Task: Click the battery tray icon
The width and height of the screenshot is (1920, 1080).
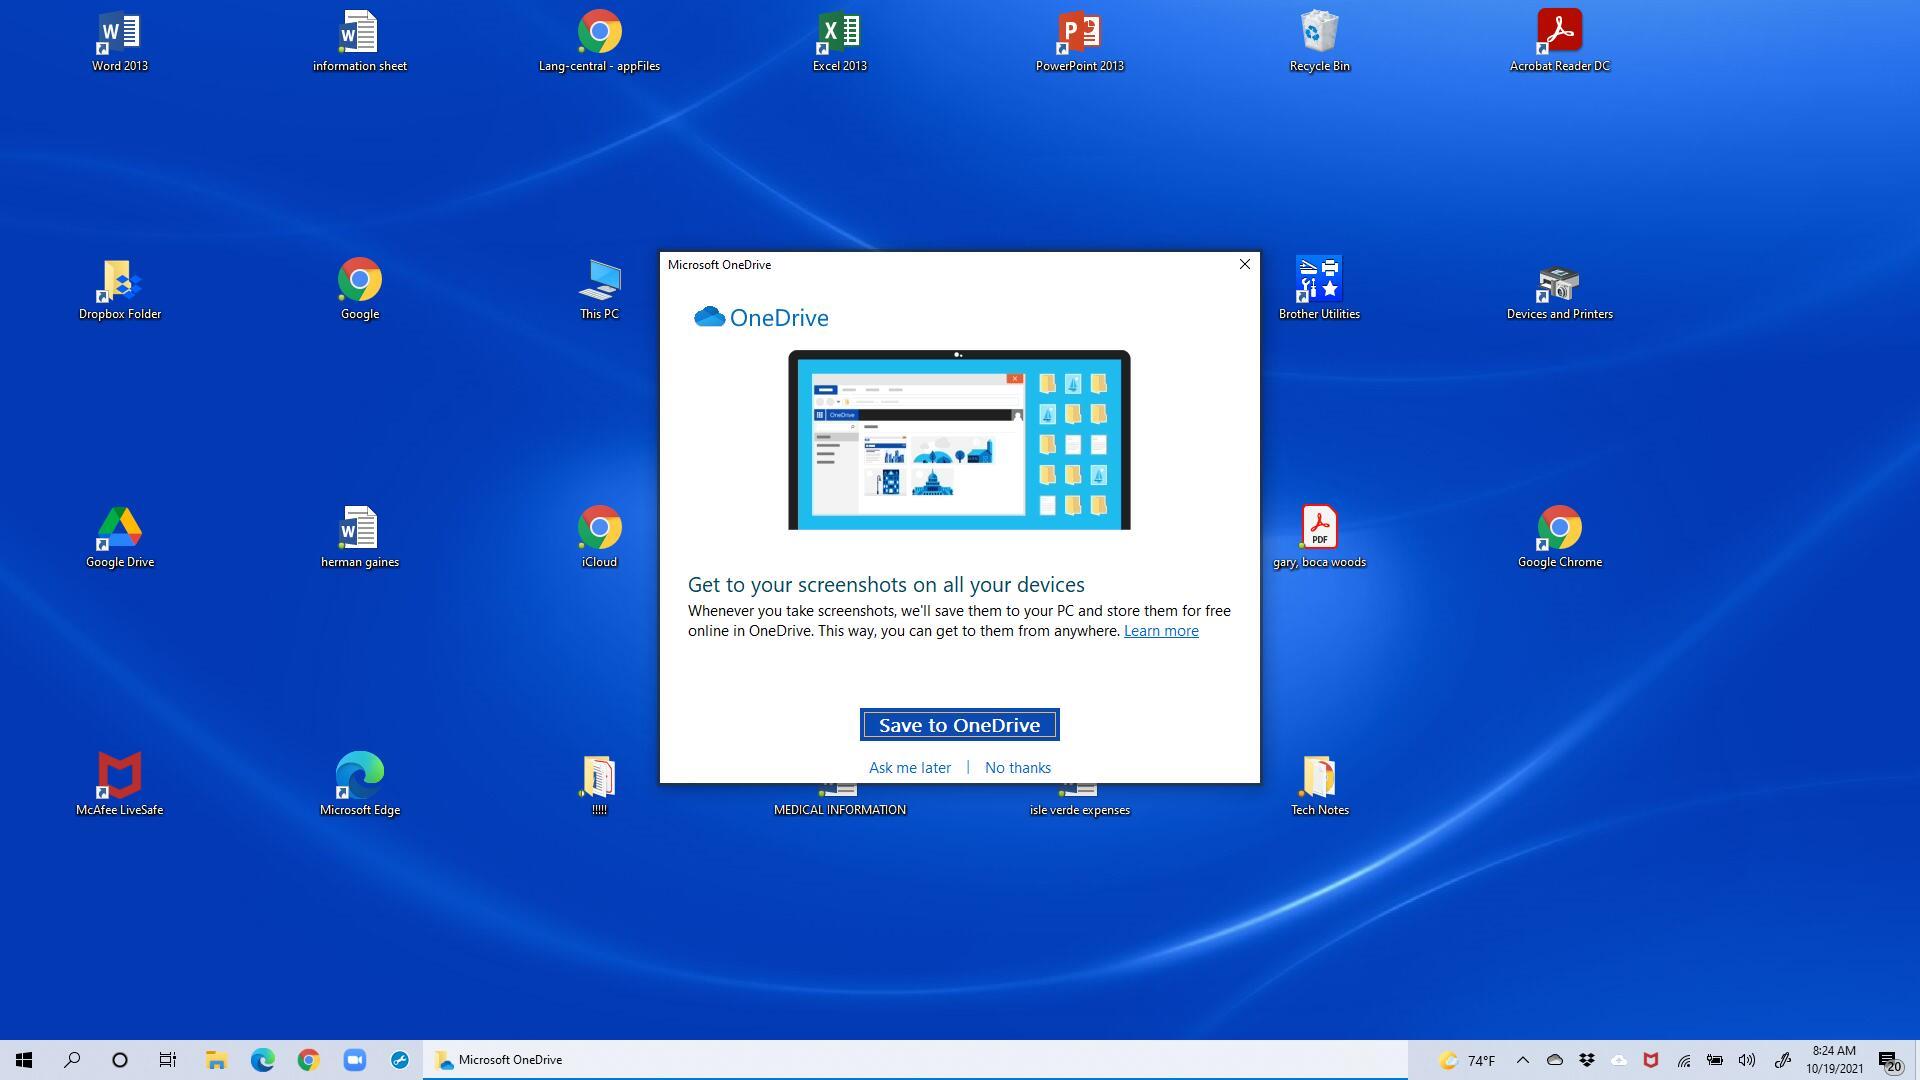Action: pyautogui.click(x=1715, y=1060)
